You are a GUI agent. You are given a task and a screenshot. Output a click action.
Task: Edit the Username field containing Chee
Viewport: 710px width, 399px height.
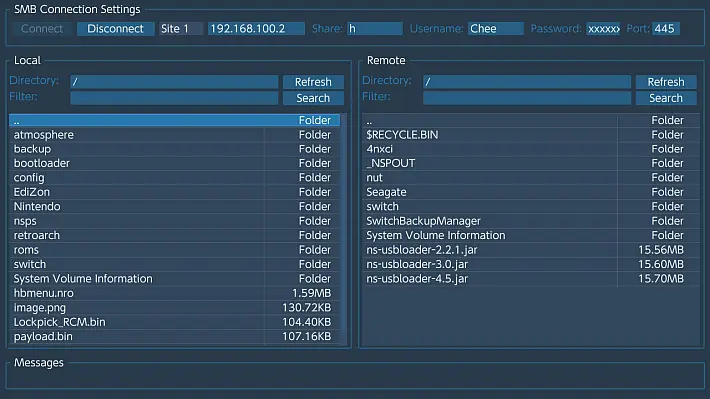click(x=496, y=29)
